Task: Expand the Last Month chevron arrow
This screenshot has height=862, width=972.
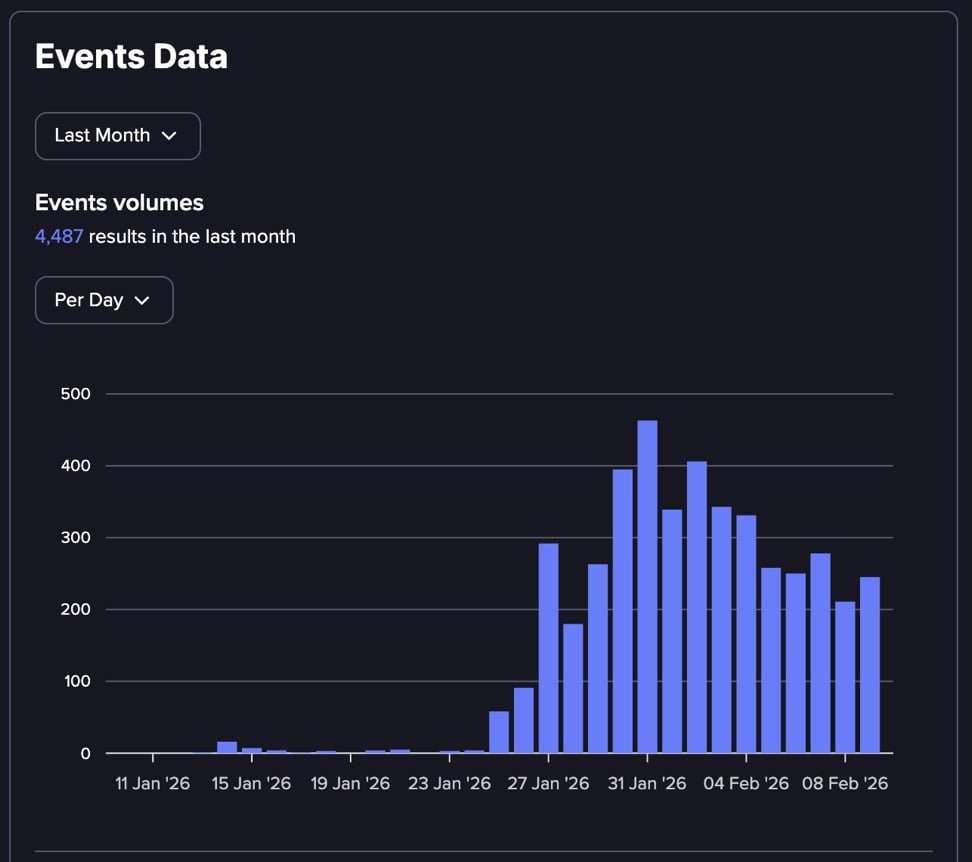Action: [x=170, y=136]
